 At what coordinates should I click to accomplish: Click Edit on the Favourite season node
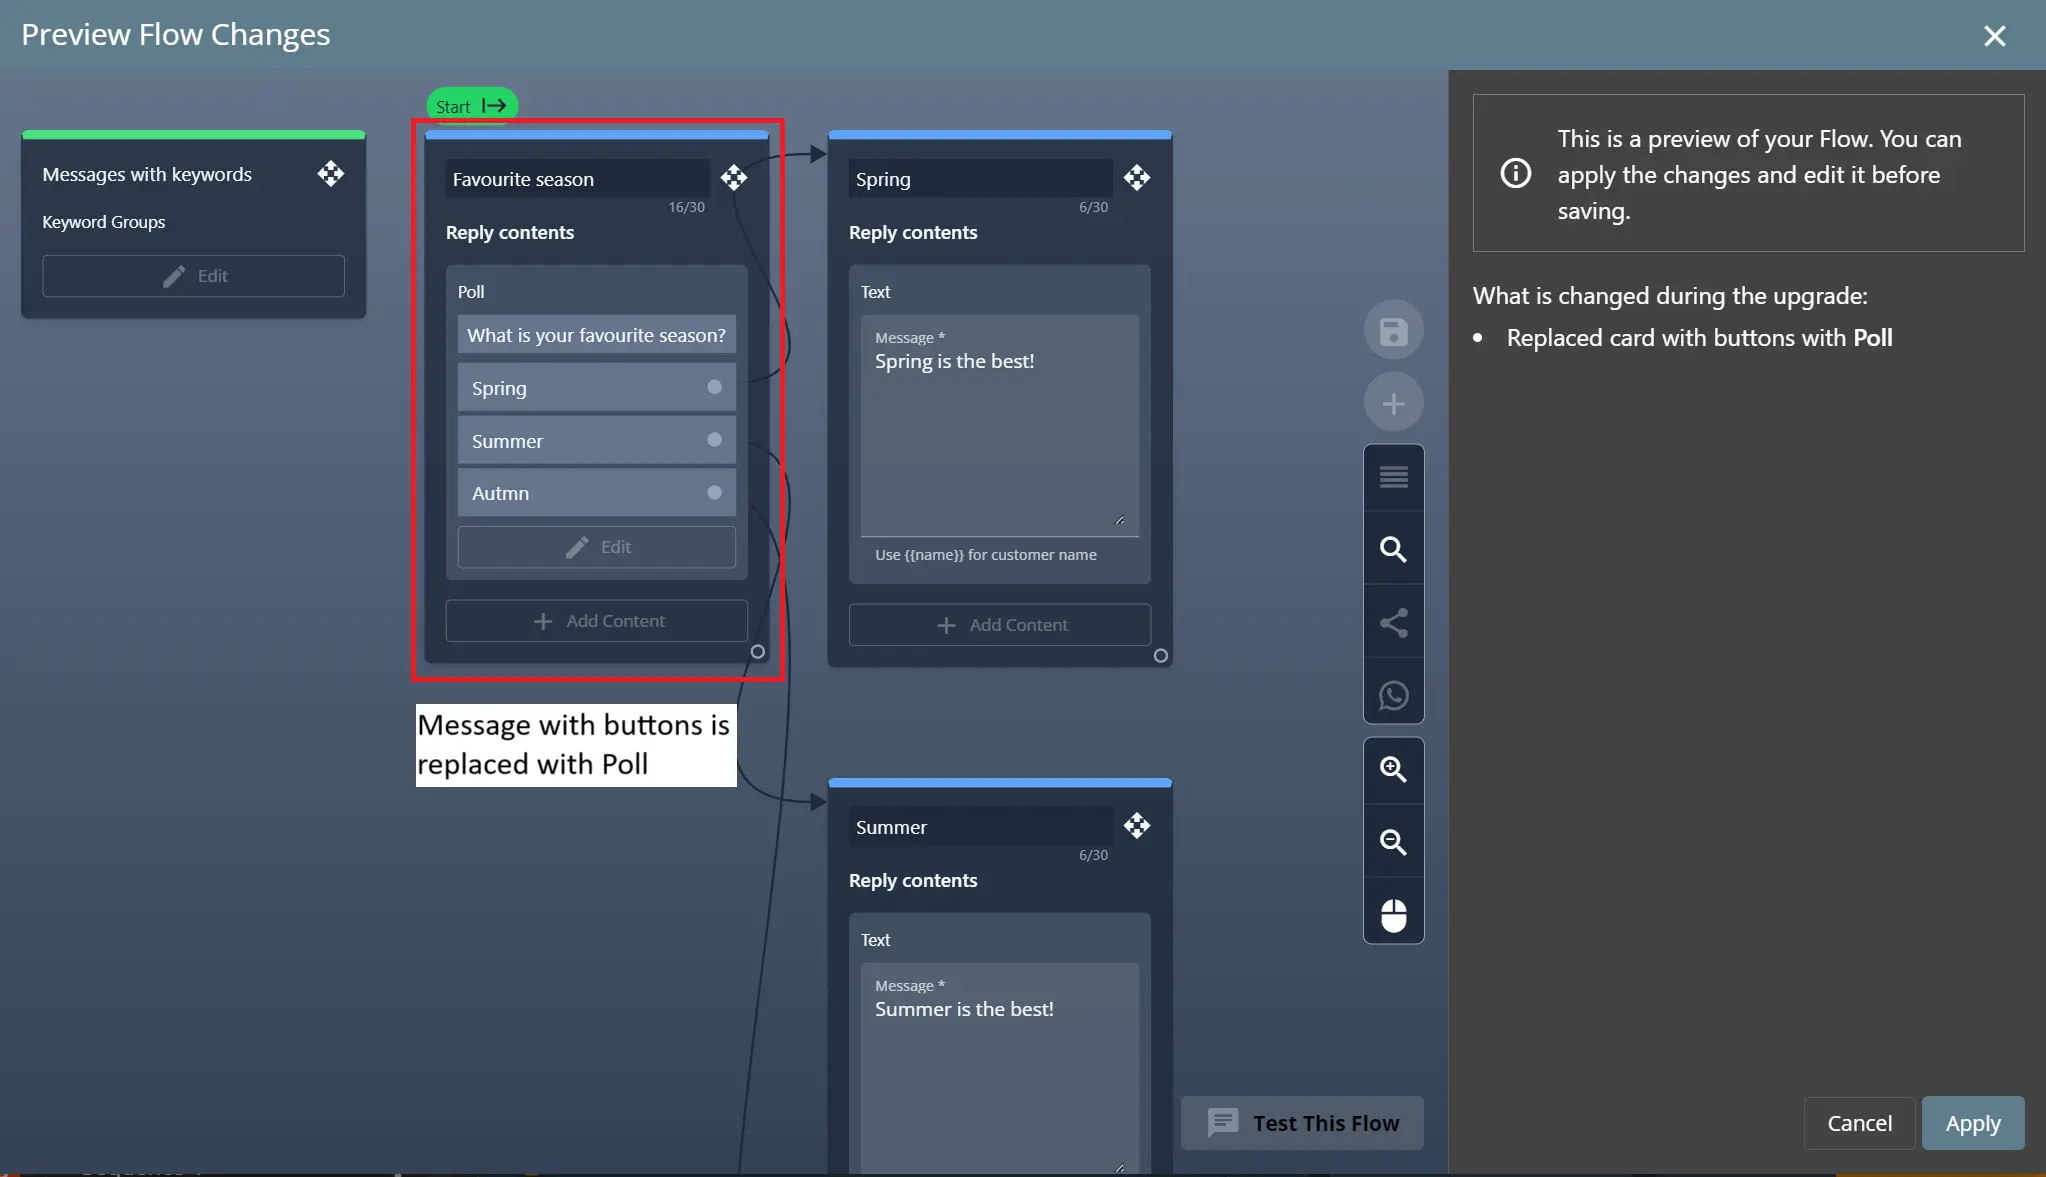coord(596,546)
